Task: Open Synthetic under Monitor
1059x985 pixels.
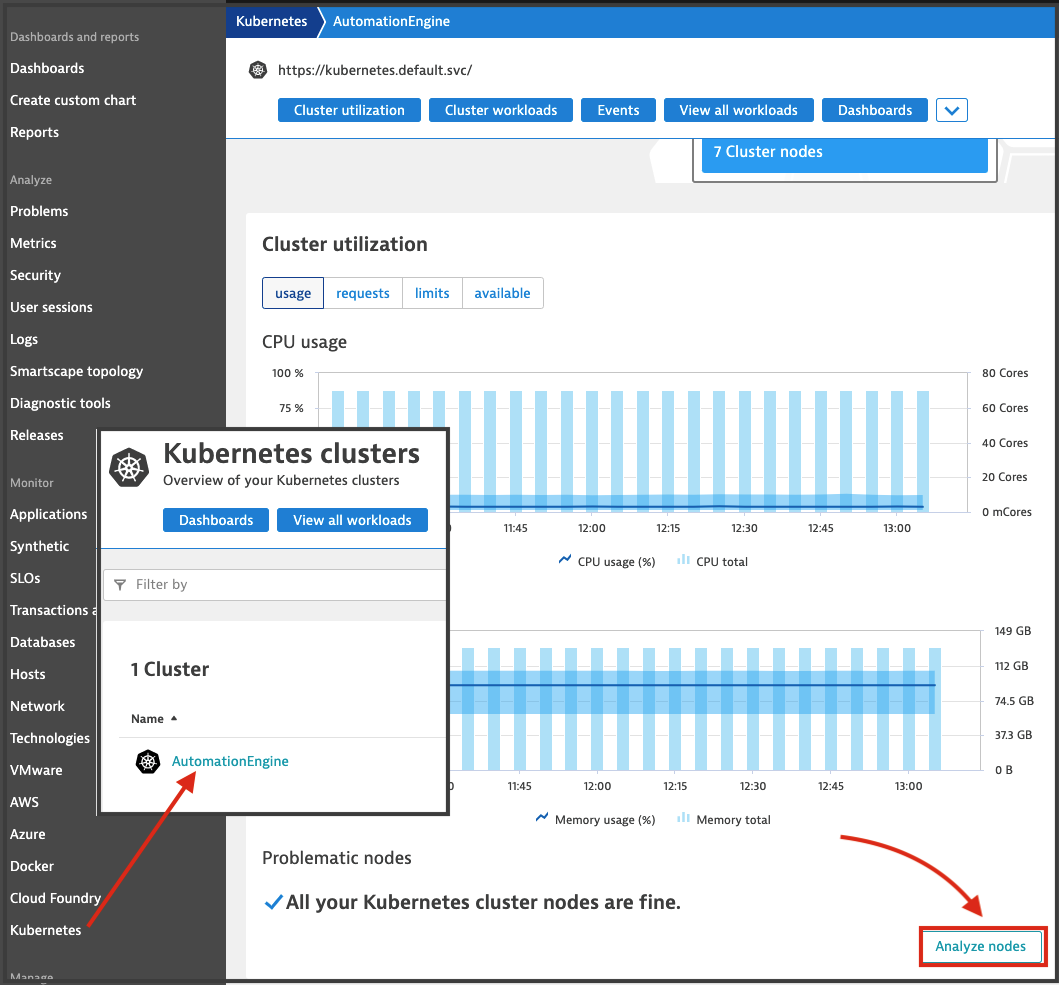Action: (x=39, y=546)
